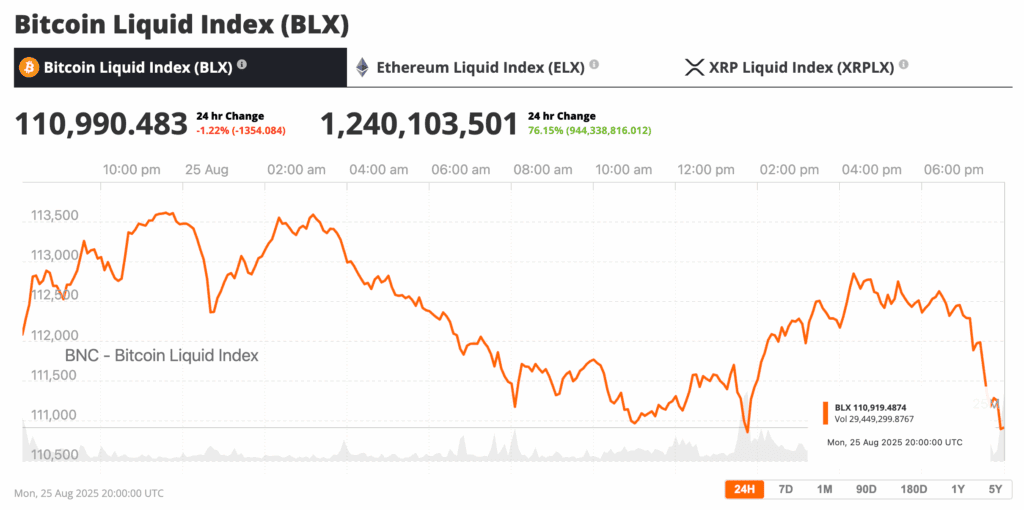Image resolution: width=1024 pixels, height=510 pixels.
Task: Select the 1M time range
Action: click(824, 489)
